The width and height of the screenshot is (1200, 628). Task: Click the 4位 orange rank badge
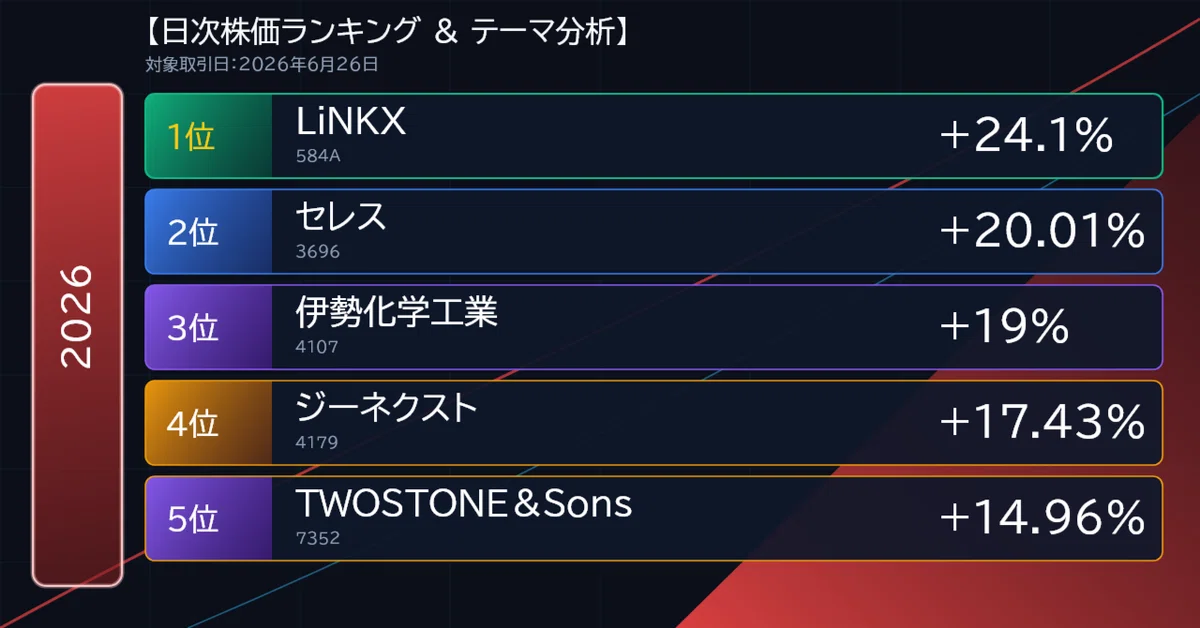click(x=209, y=423)
